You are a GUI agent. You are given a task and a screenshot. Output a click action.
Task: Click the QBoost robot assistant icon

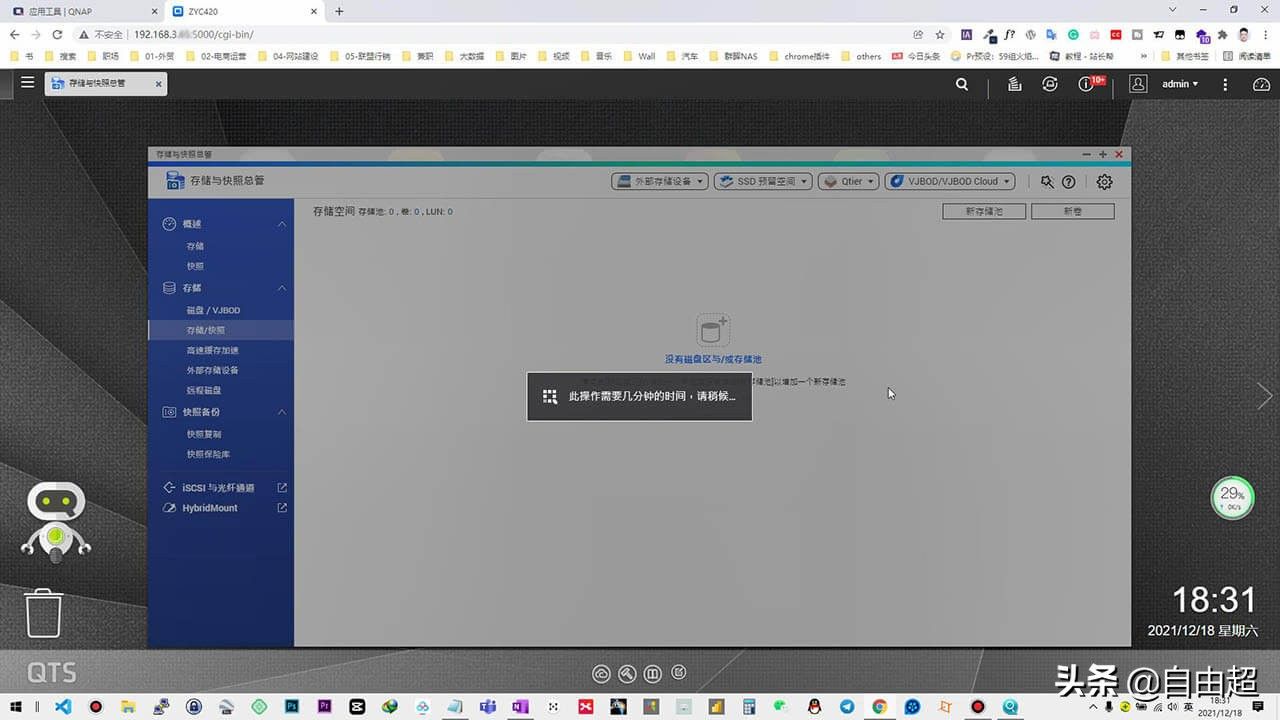pos(56,520)
